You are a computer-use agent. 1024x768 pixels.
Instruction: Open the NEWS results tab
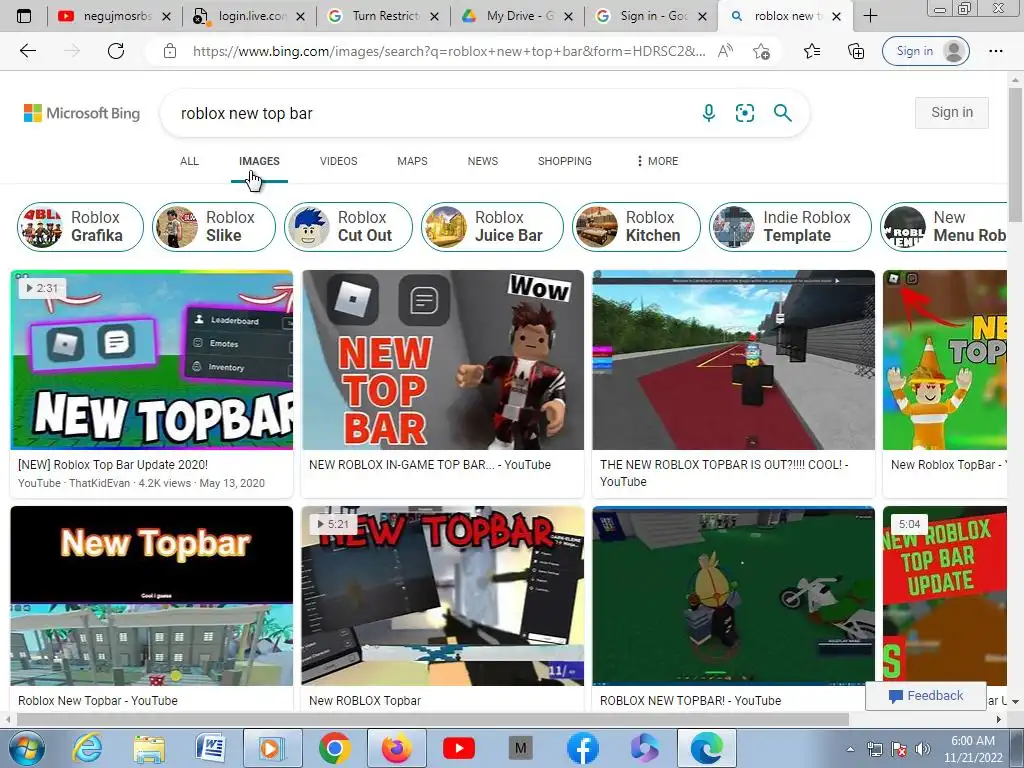point(483,161)
